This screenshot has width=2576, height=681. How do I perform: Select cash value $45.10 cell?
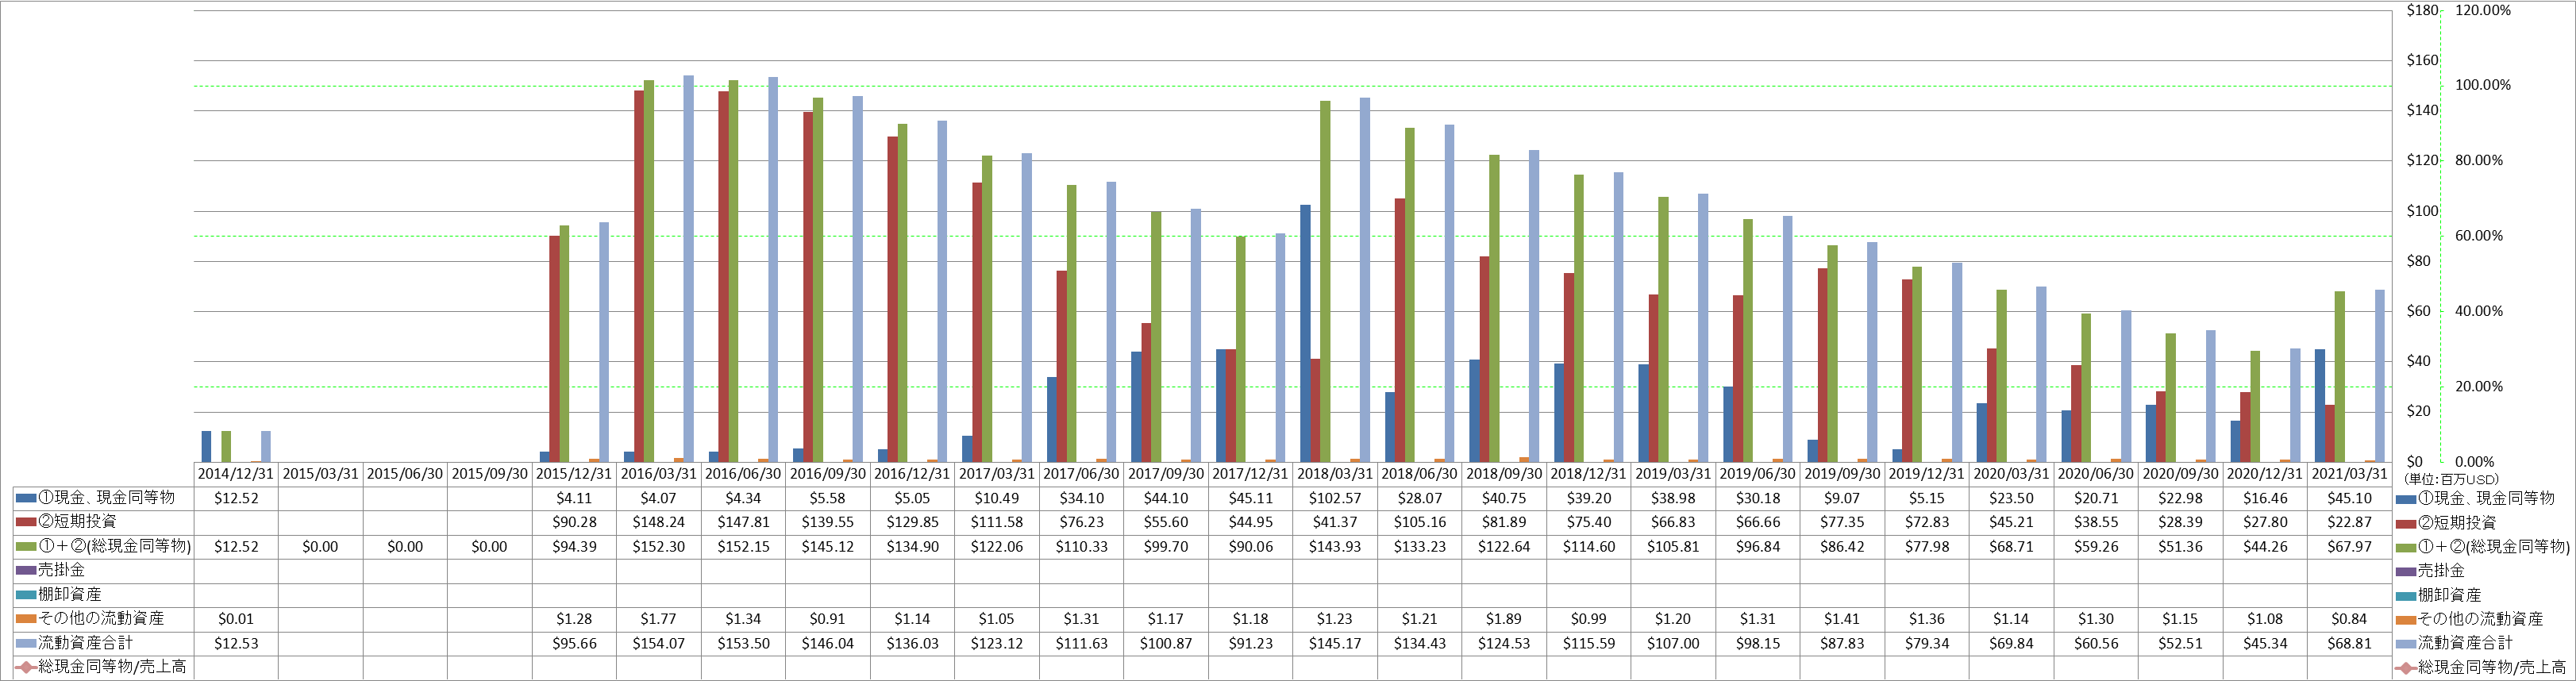click(x=2349, y=498)
